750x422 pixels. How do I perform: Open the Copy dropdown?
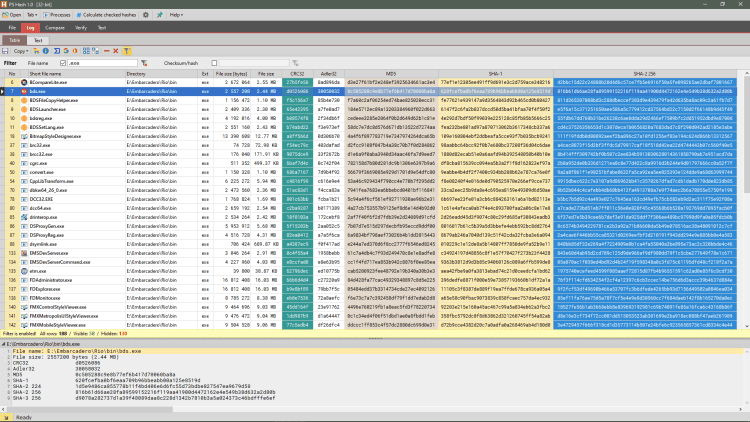[x=20, y=51]
